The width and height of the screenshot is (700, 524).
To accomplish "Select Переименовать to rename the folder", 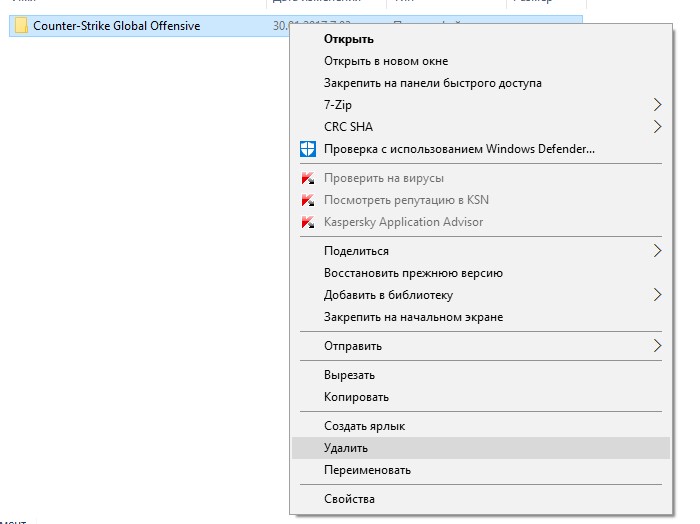I will point(367,470).
